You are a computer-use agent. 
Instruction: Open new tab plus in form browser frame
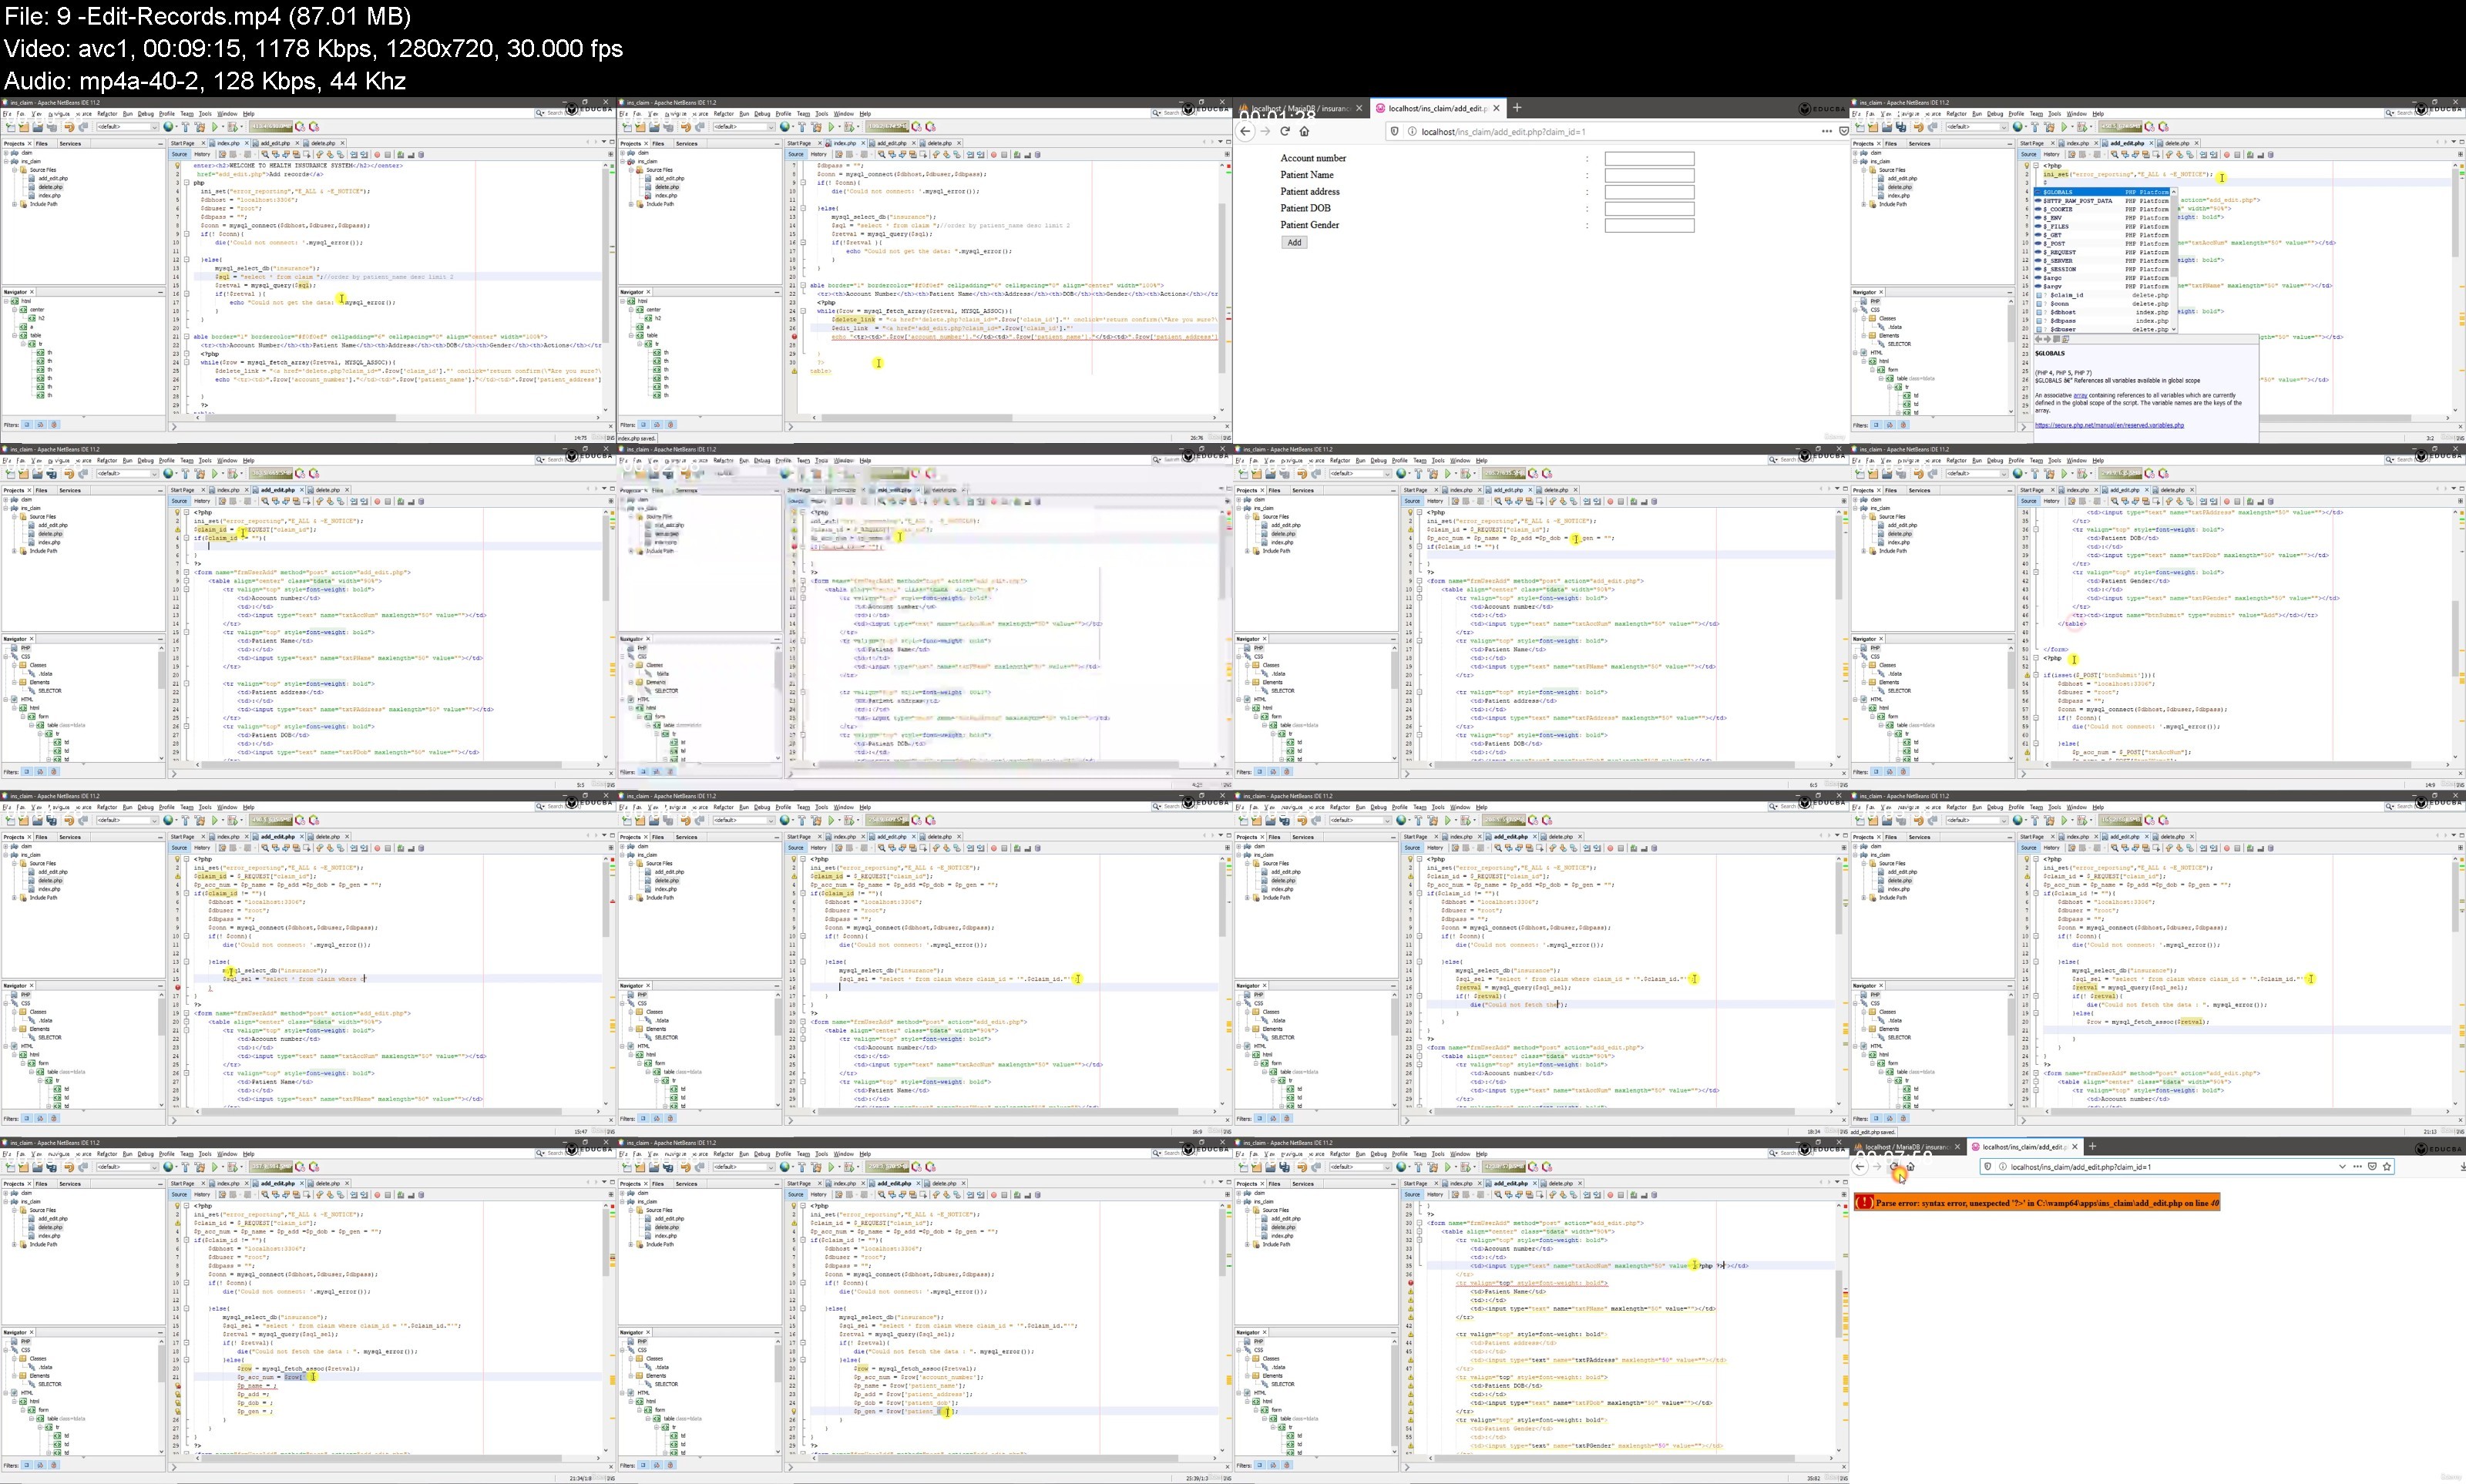1517,108
